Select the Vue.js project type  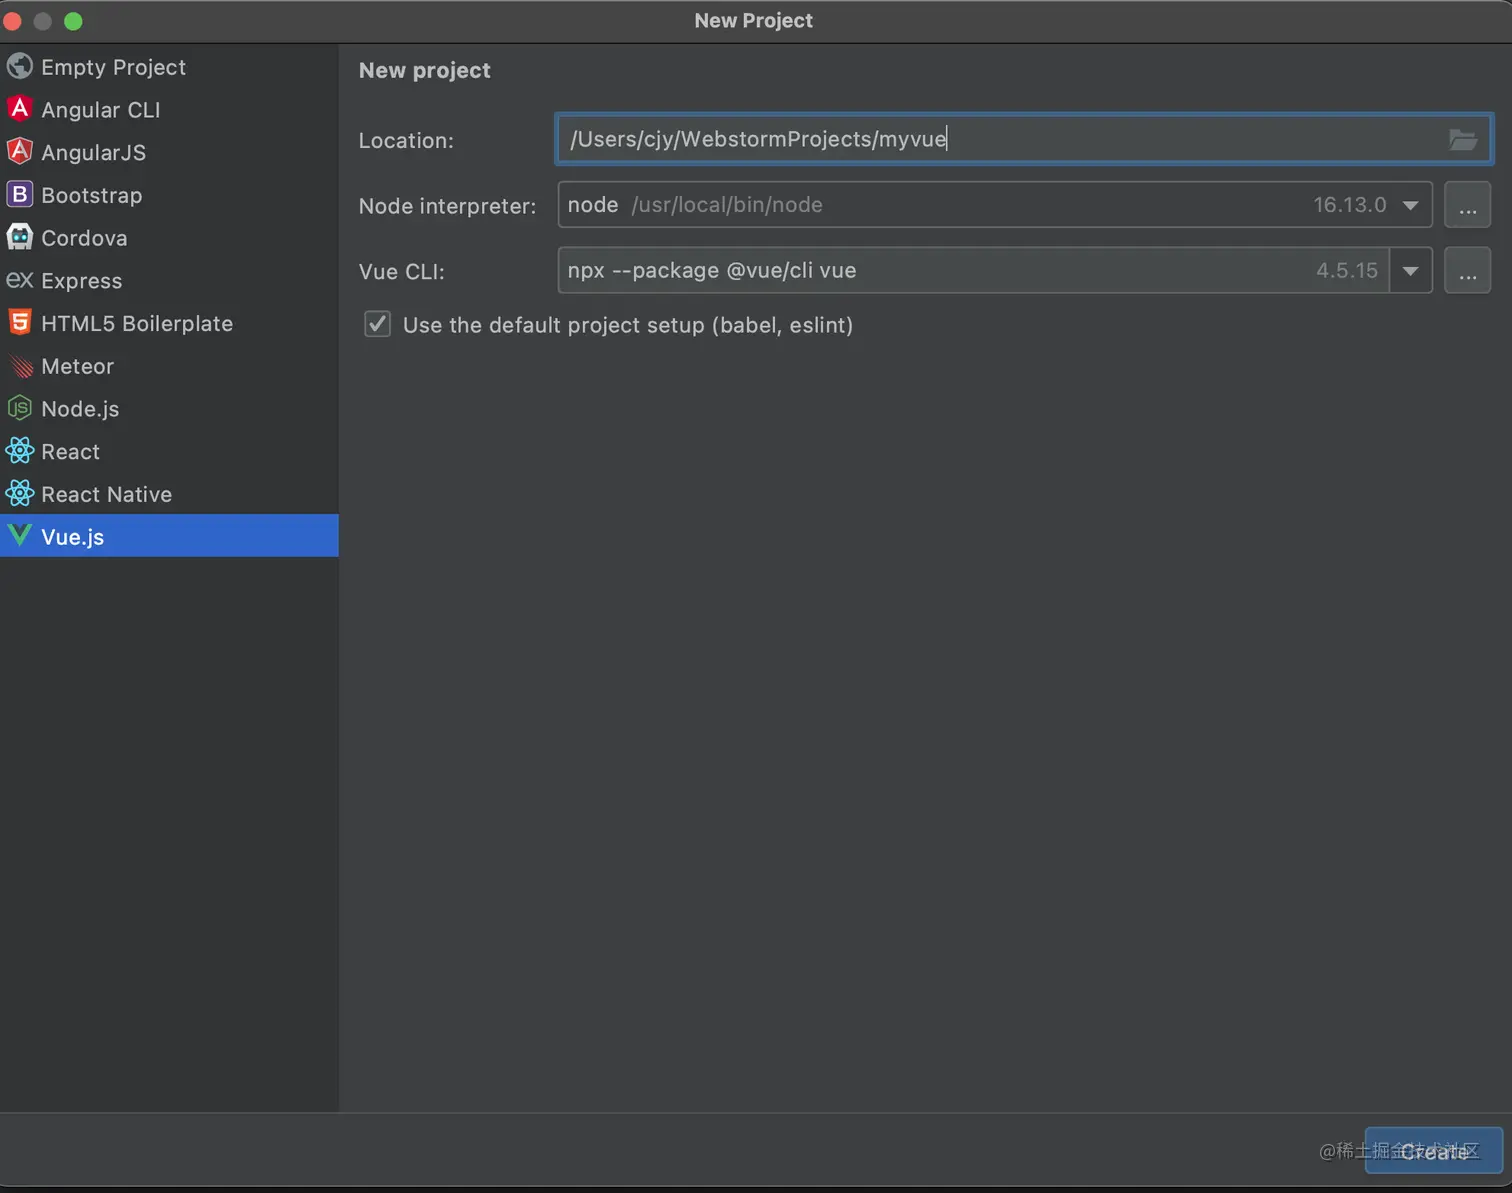(72, 537)
